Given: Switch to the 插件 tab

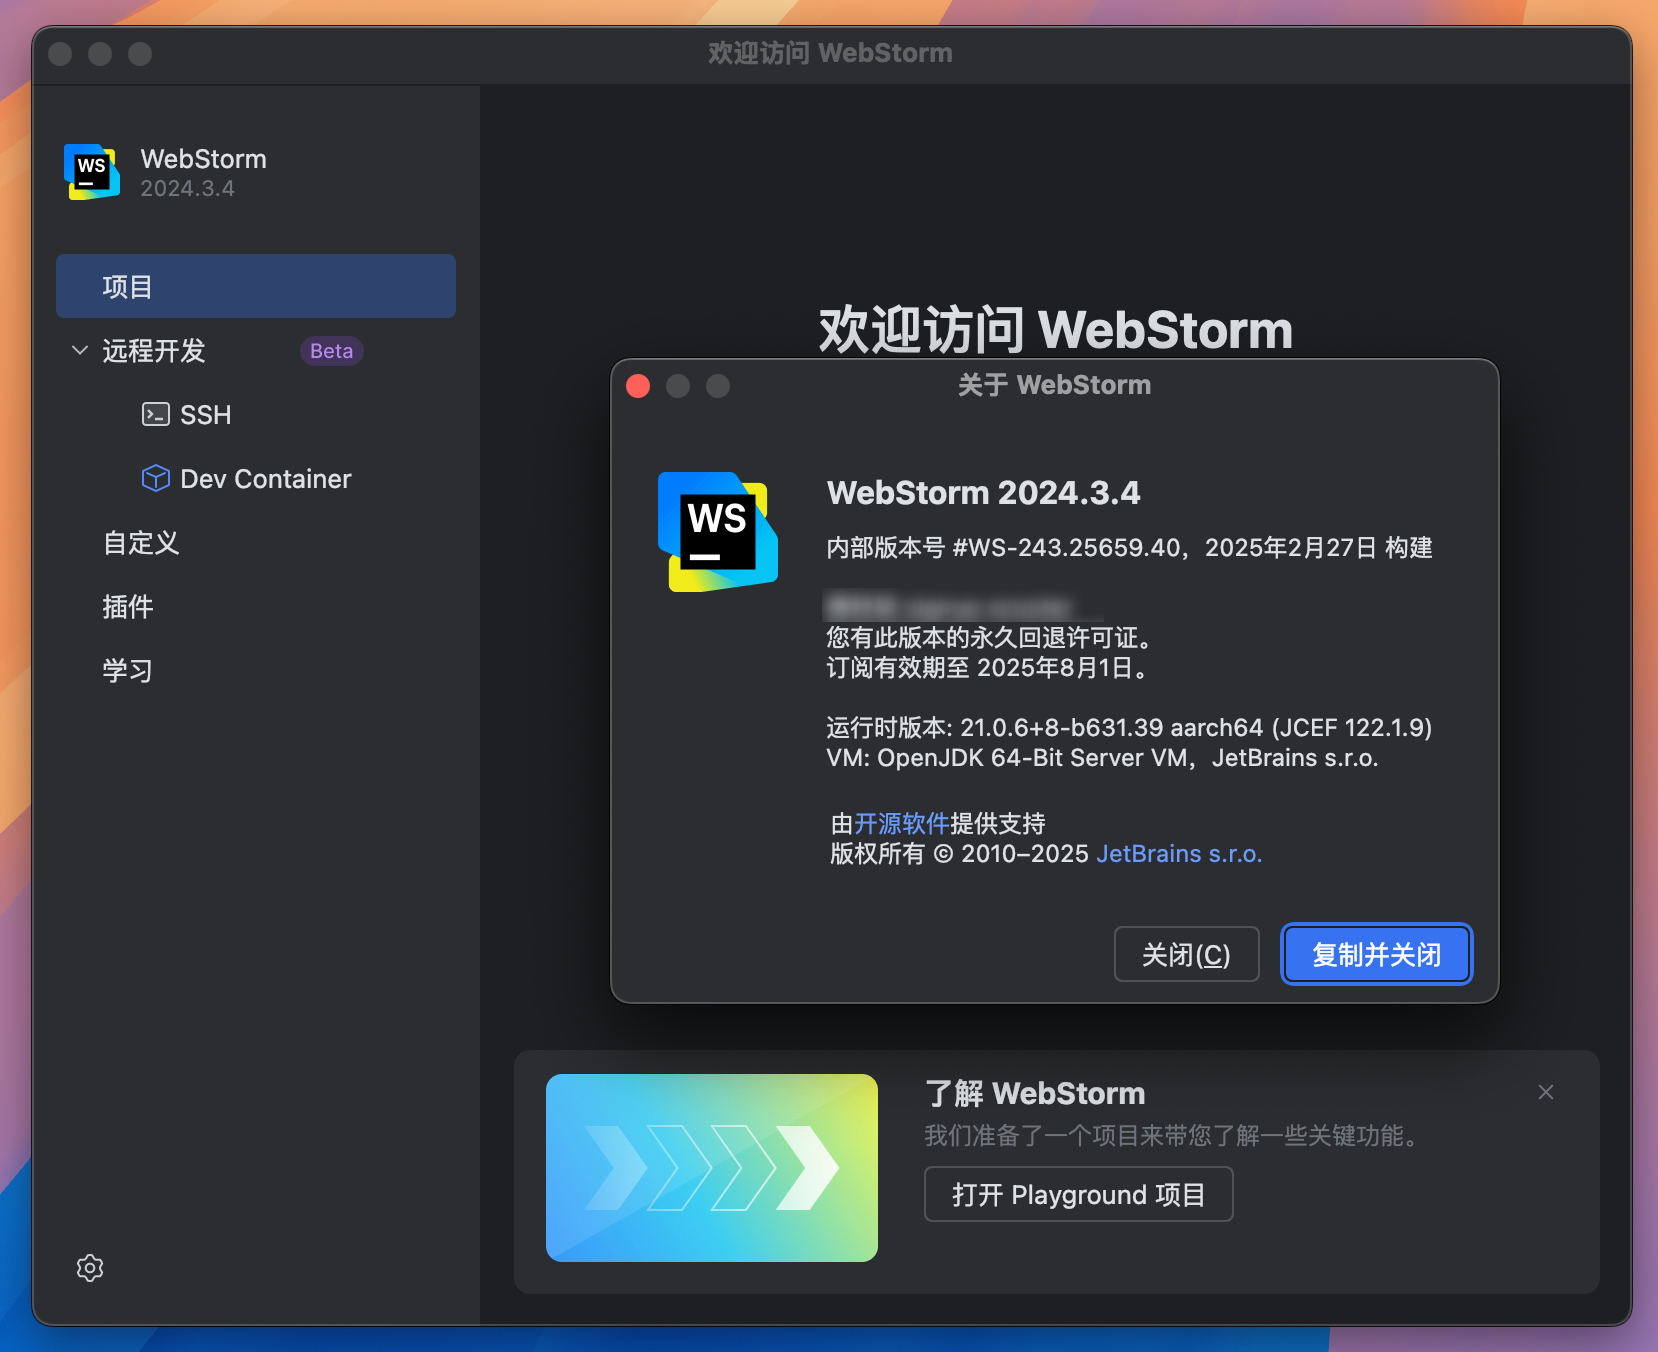Looking at the screenshot, I should coord(128,606).
